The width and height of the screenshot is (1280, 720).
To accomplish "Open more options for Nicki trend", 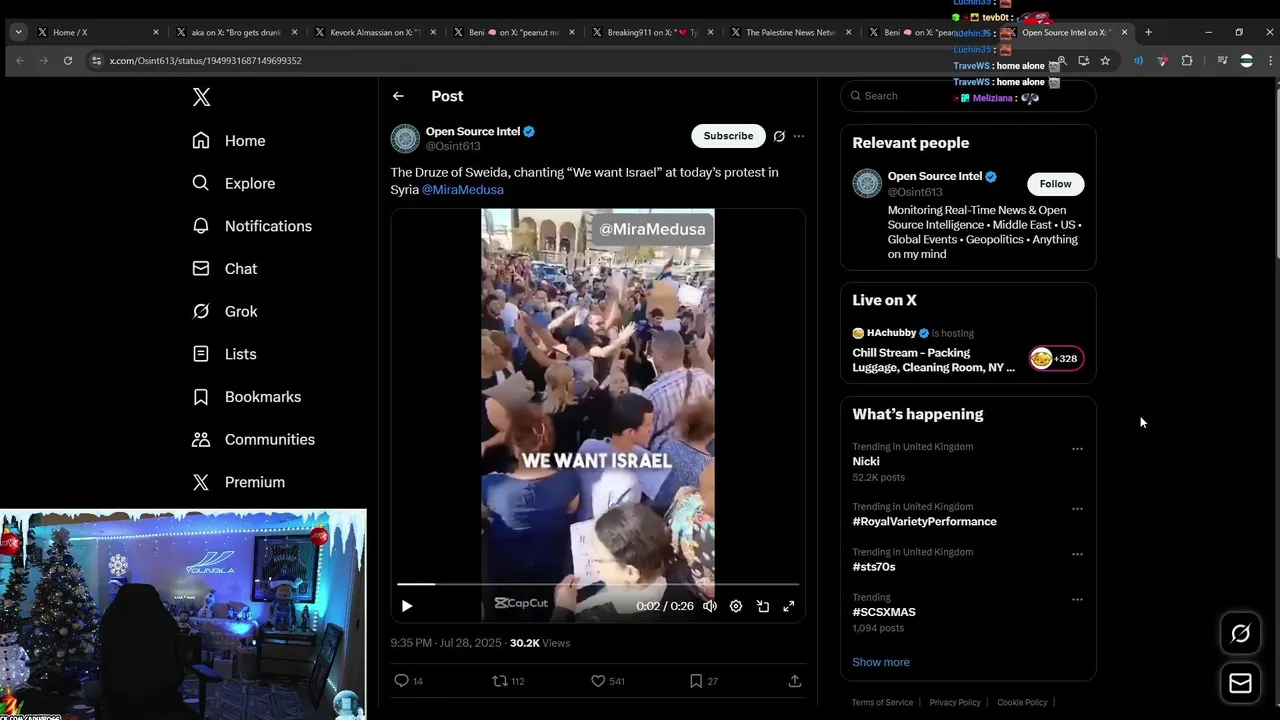I will point(1077,449).
